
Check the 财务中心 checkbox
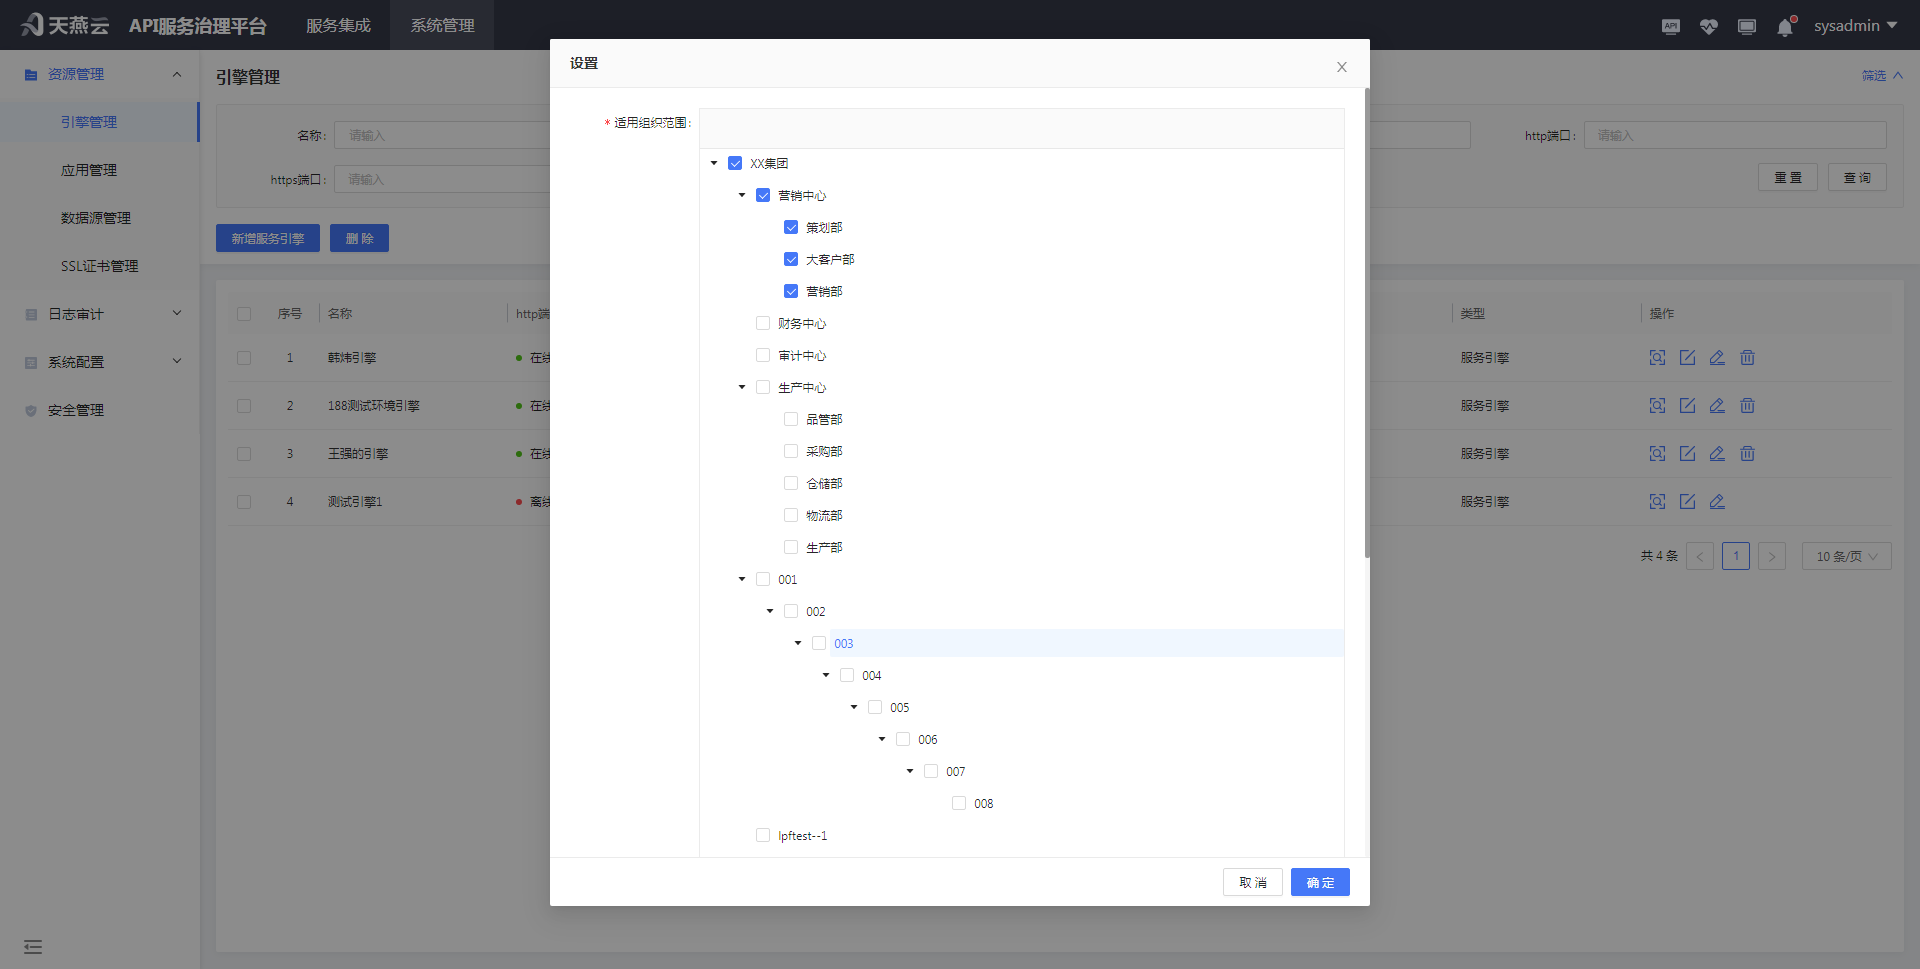pyautogui.click(x=763, y=324)
